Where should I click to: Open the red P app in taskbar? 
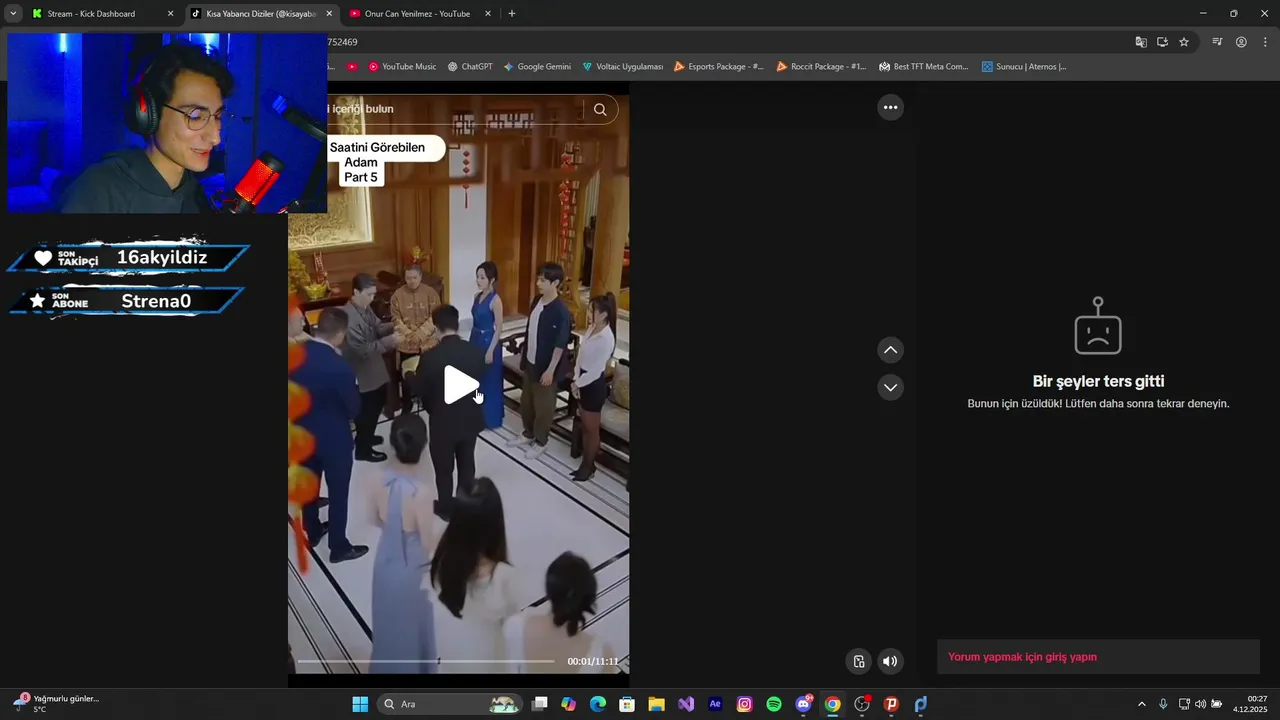pos(891,704)
